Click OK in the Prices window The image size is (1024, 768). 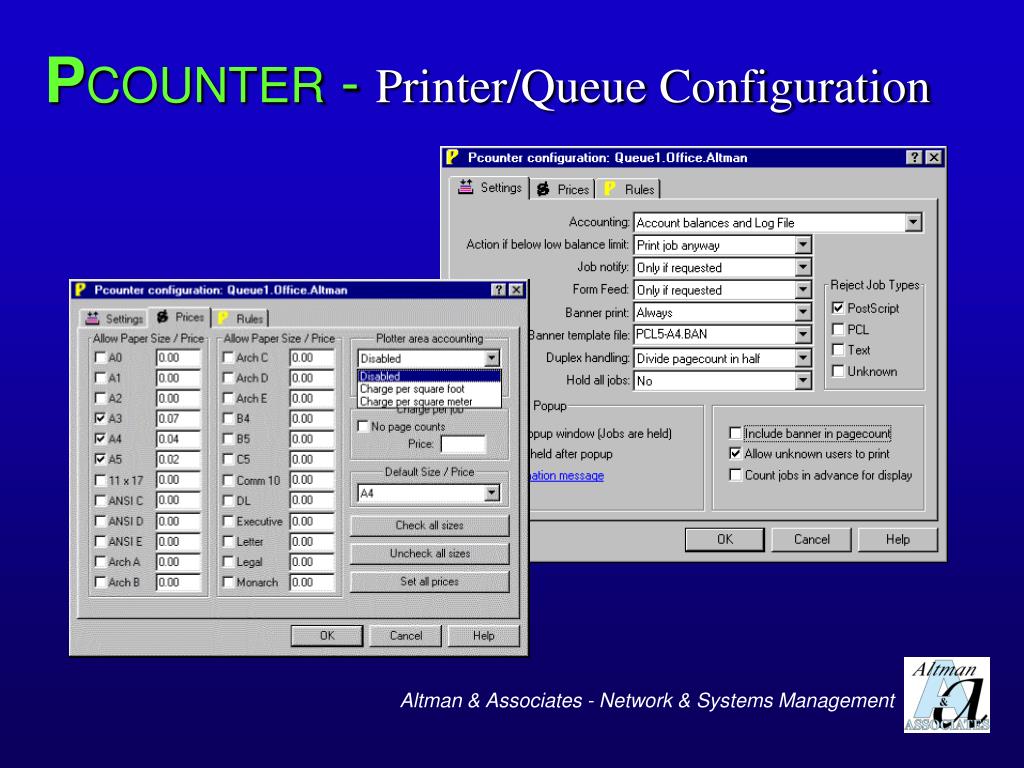327,635
